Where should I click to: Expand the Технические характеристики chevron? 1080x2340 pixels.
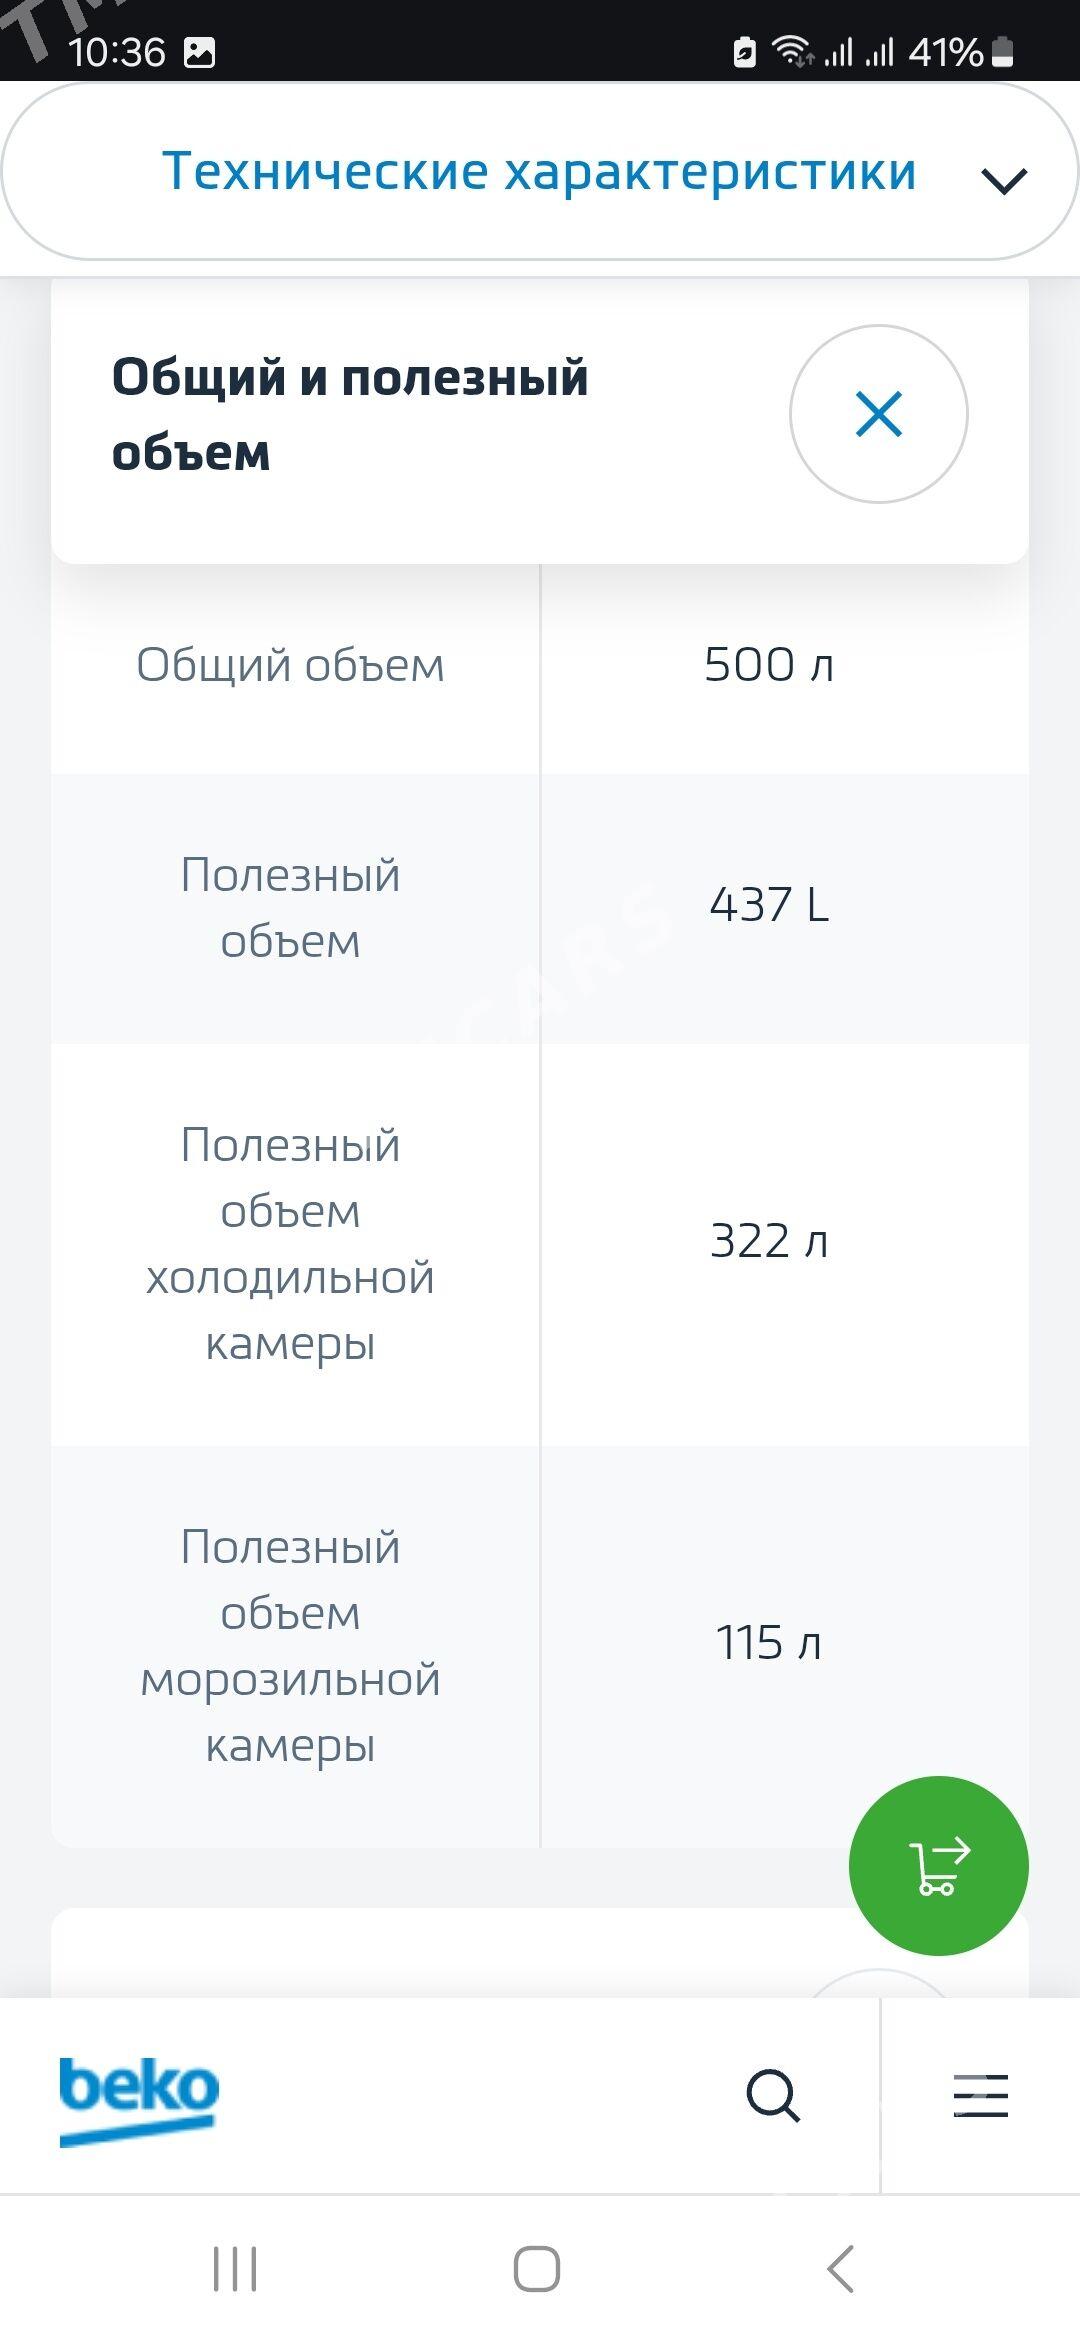click(x=1004, y=181)
